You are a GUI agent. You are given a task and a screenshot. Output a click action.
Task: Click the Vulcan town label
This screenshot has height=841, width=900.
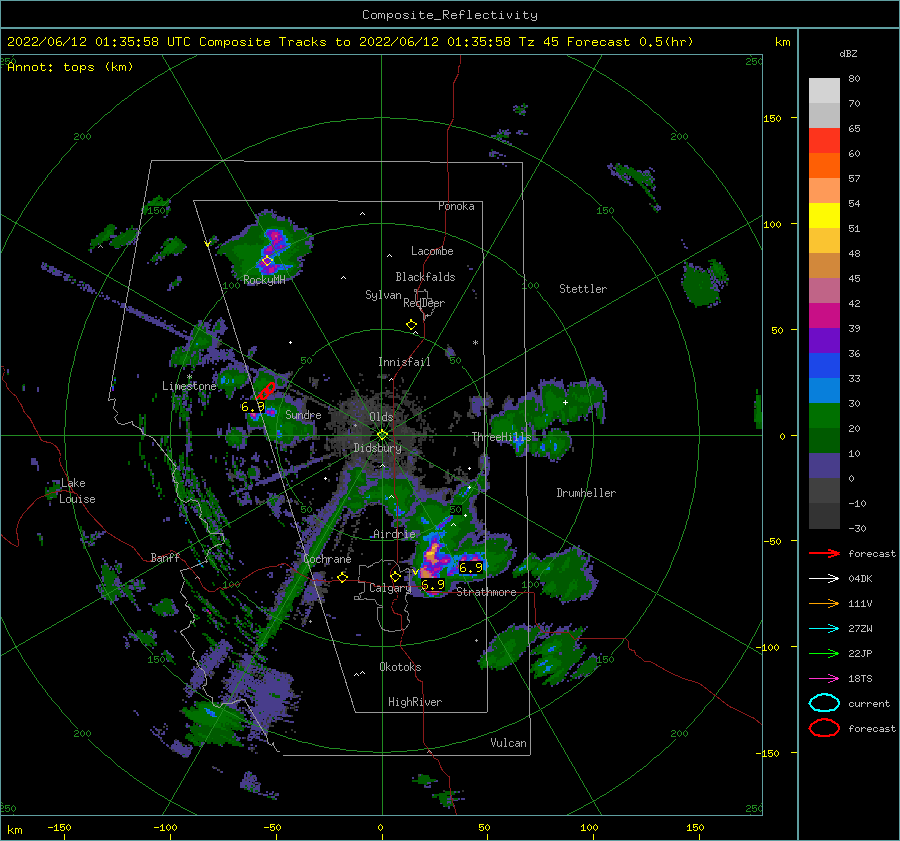[x=509, y=743]
